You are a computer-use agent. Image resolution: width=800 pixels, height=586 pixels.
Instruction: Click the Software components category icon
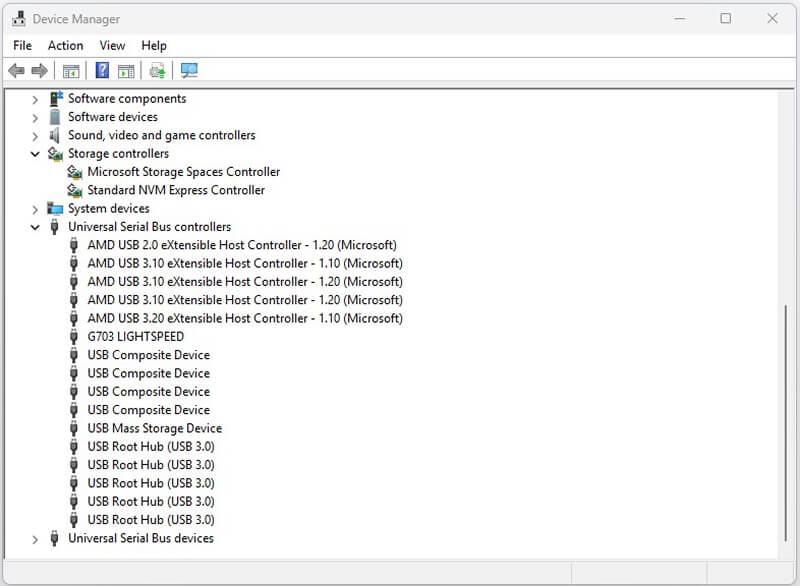(56, 98)
